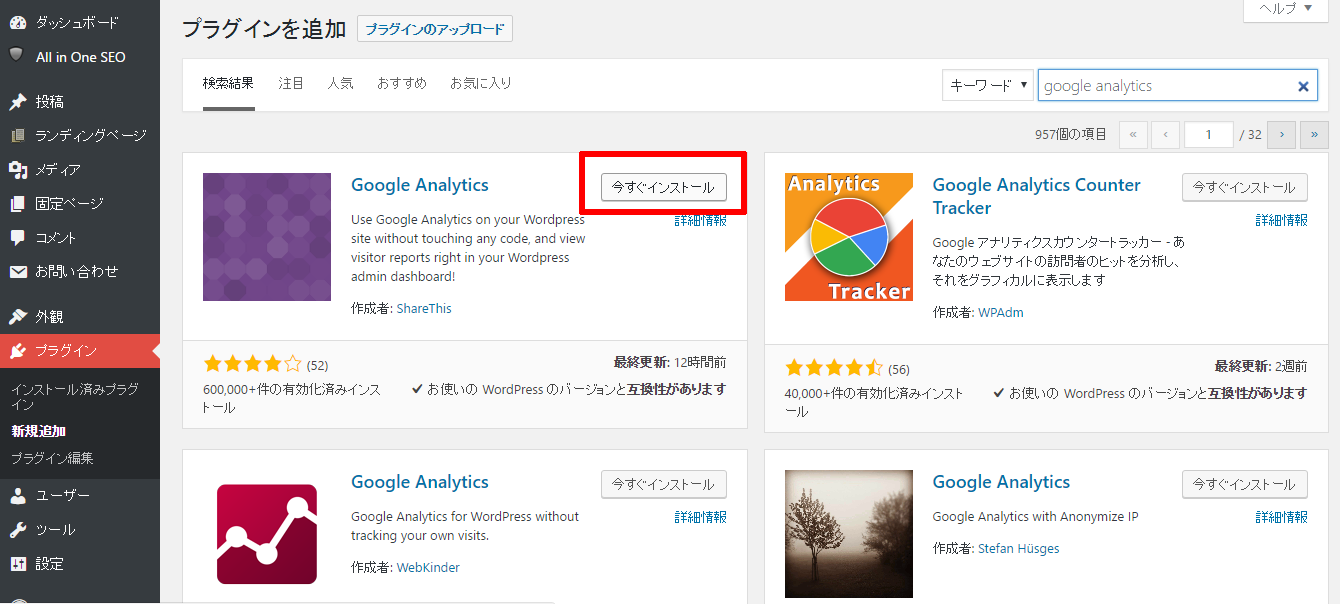This screenshot has width=1340, height=604.
Task: Click the Posts pushpin icon
Action: (17, 101)
